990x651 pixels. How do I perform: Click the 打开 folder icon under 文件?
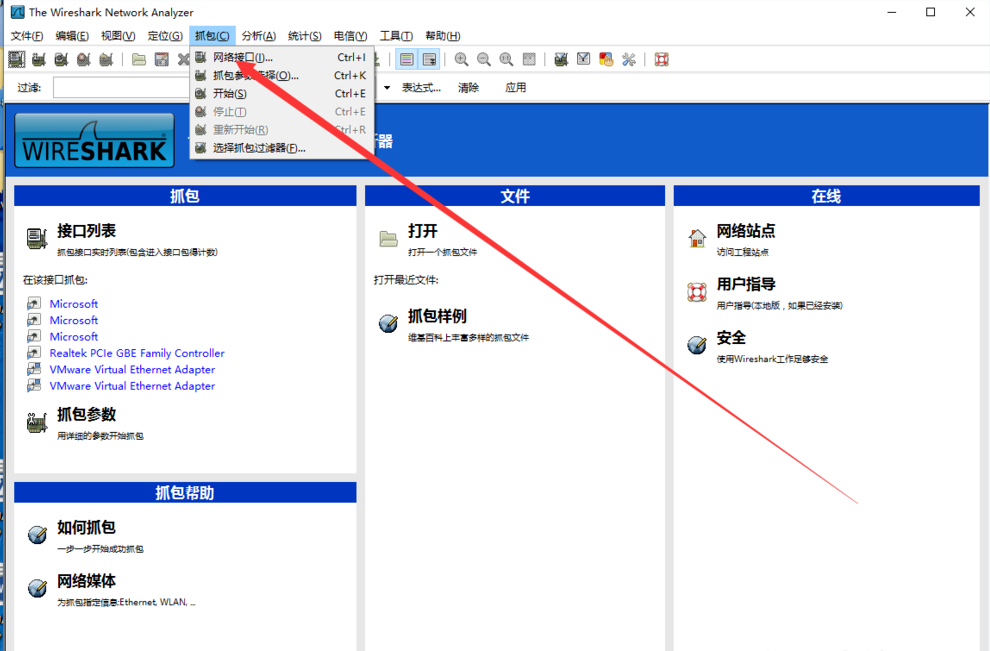coord(388,237)
